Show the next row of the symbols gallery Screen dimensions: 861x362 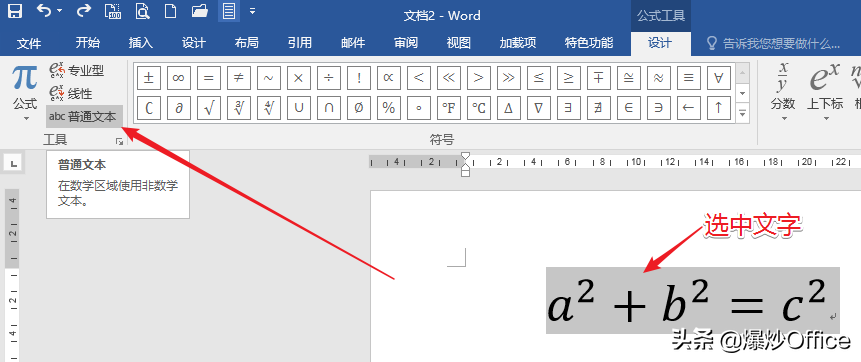[x=742, y=92]
